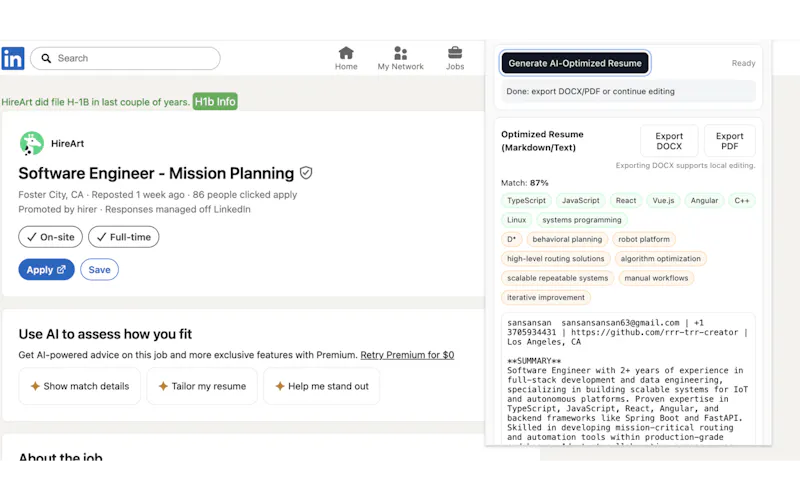Export the resume as PDF
This screenshot has width=800, height=500.
[x=729, y=141]
